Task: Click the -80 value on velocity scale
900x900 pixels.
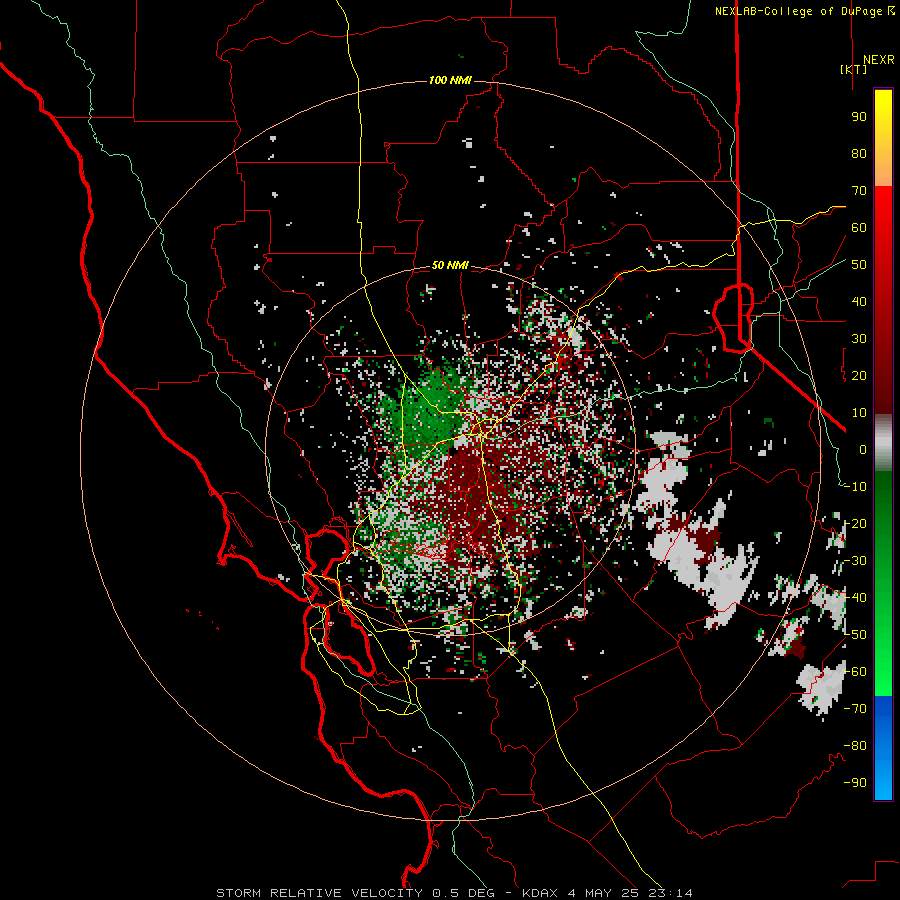Action: pos(855,746)
